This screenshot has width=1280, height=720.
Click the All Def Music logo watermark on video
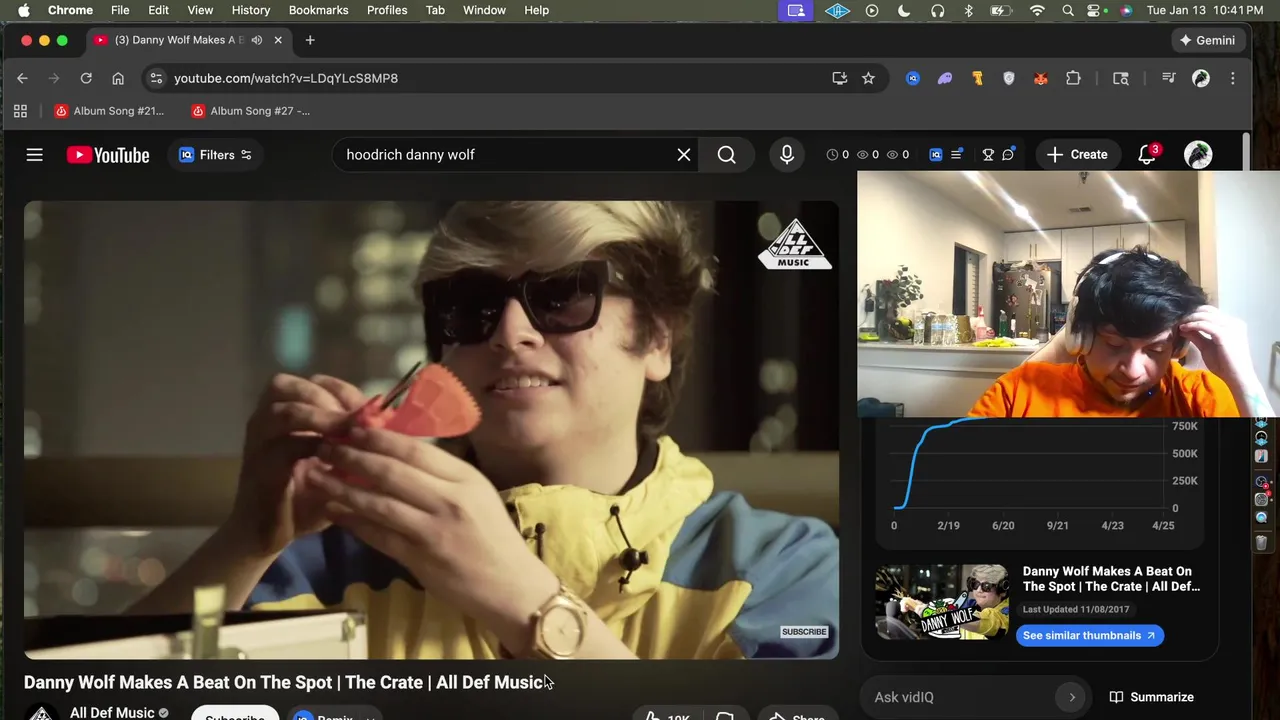(795, 244)
